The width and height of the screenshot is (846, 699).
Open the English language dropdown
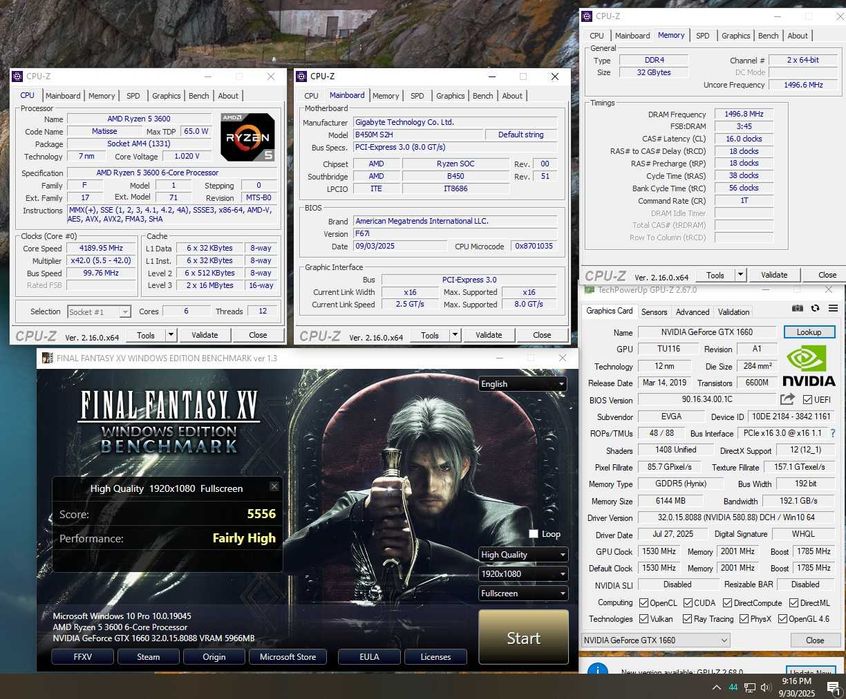522,384
